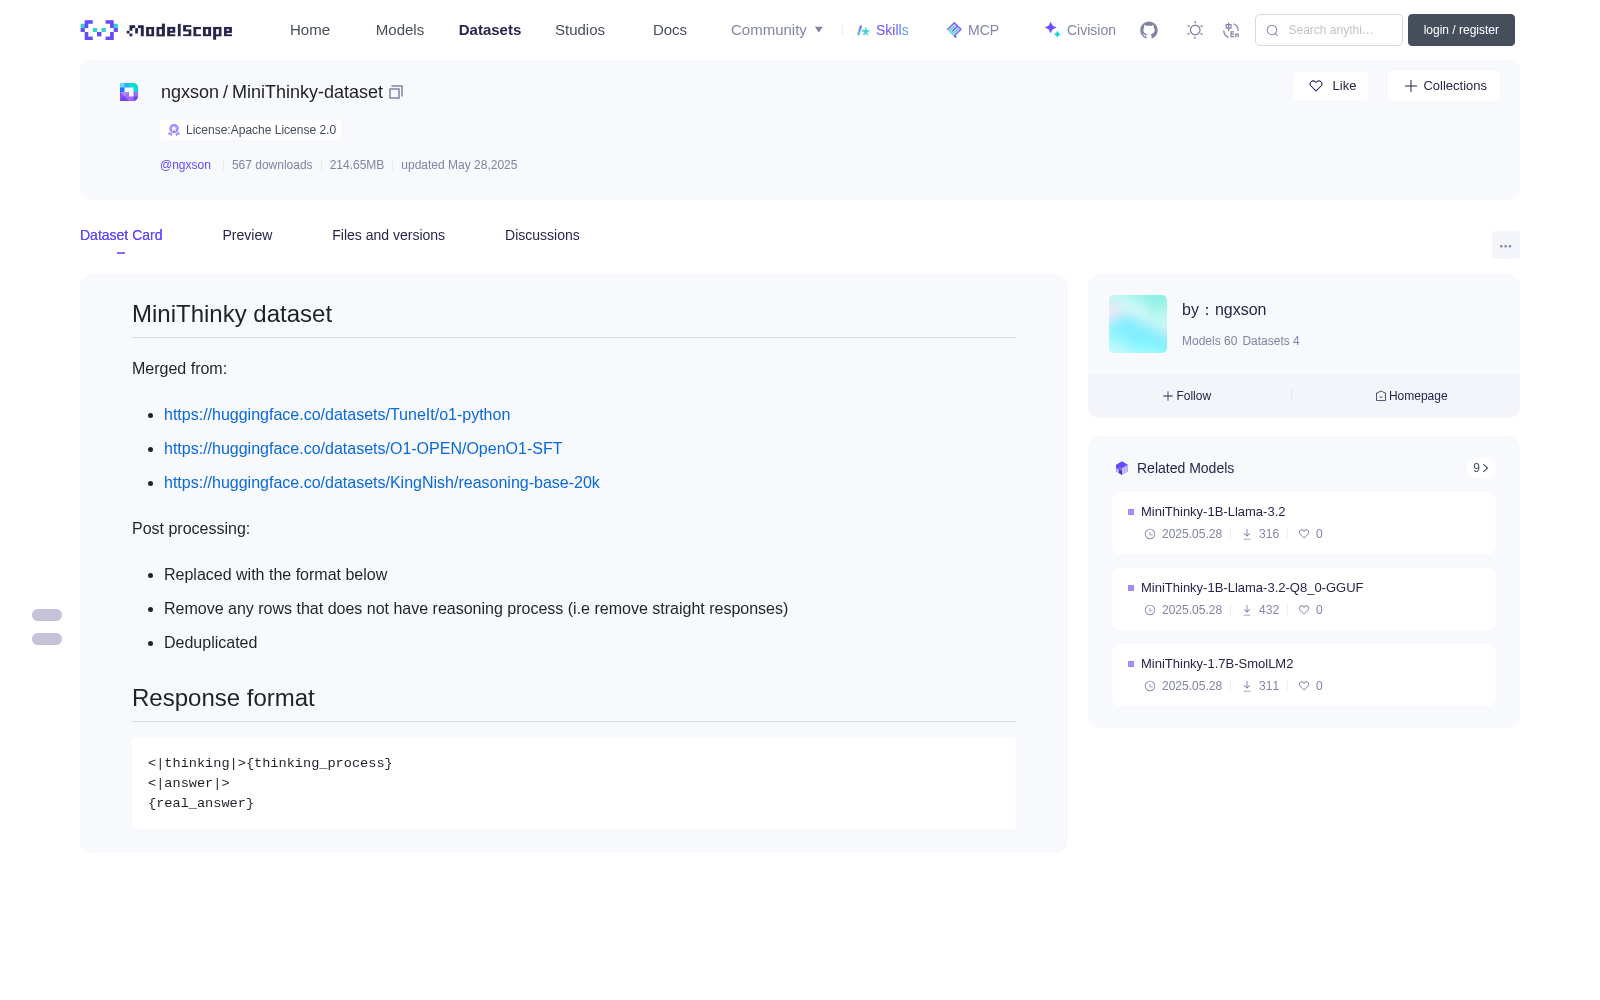
Task: Click the "Datasets 4" author stat
Action: click(1271, 341)
